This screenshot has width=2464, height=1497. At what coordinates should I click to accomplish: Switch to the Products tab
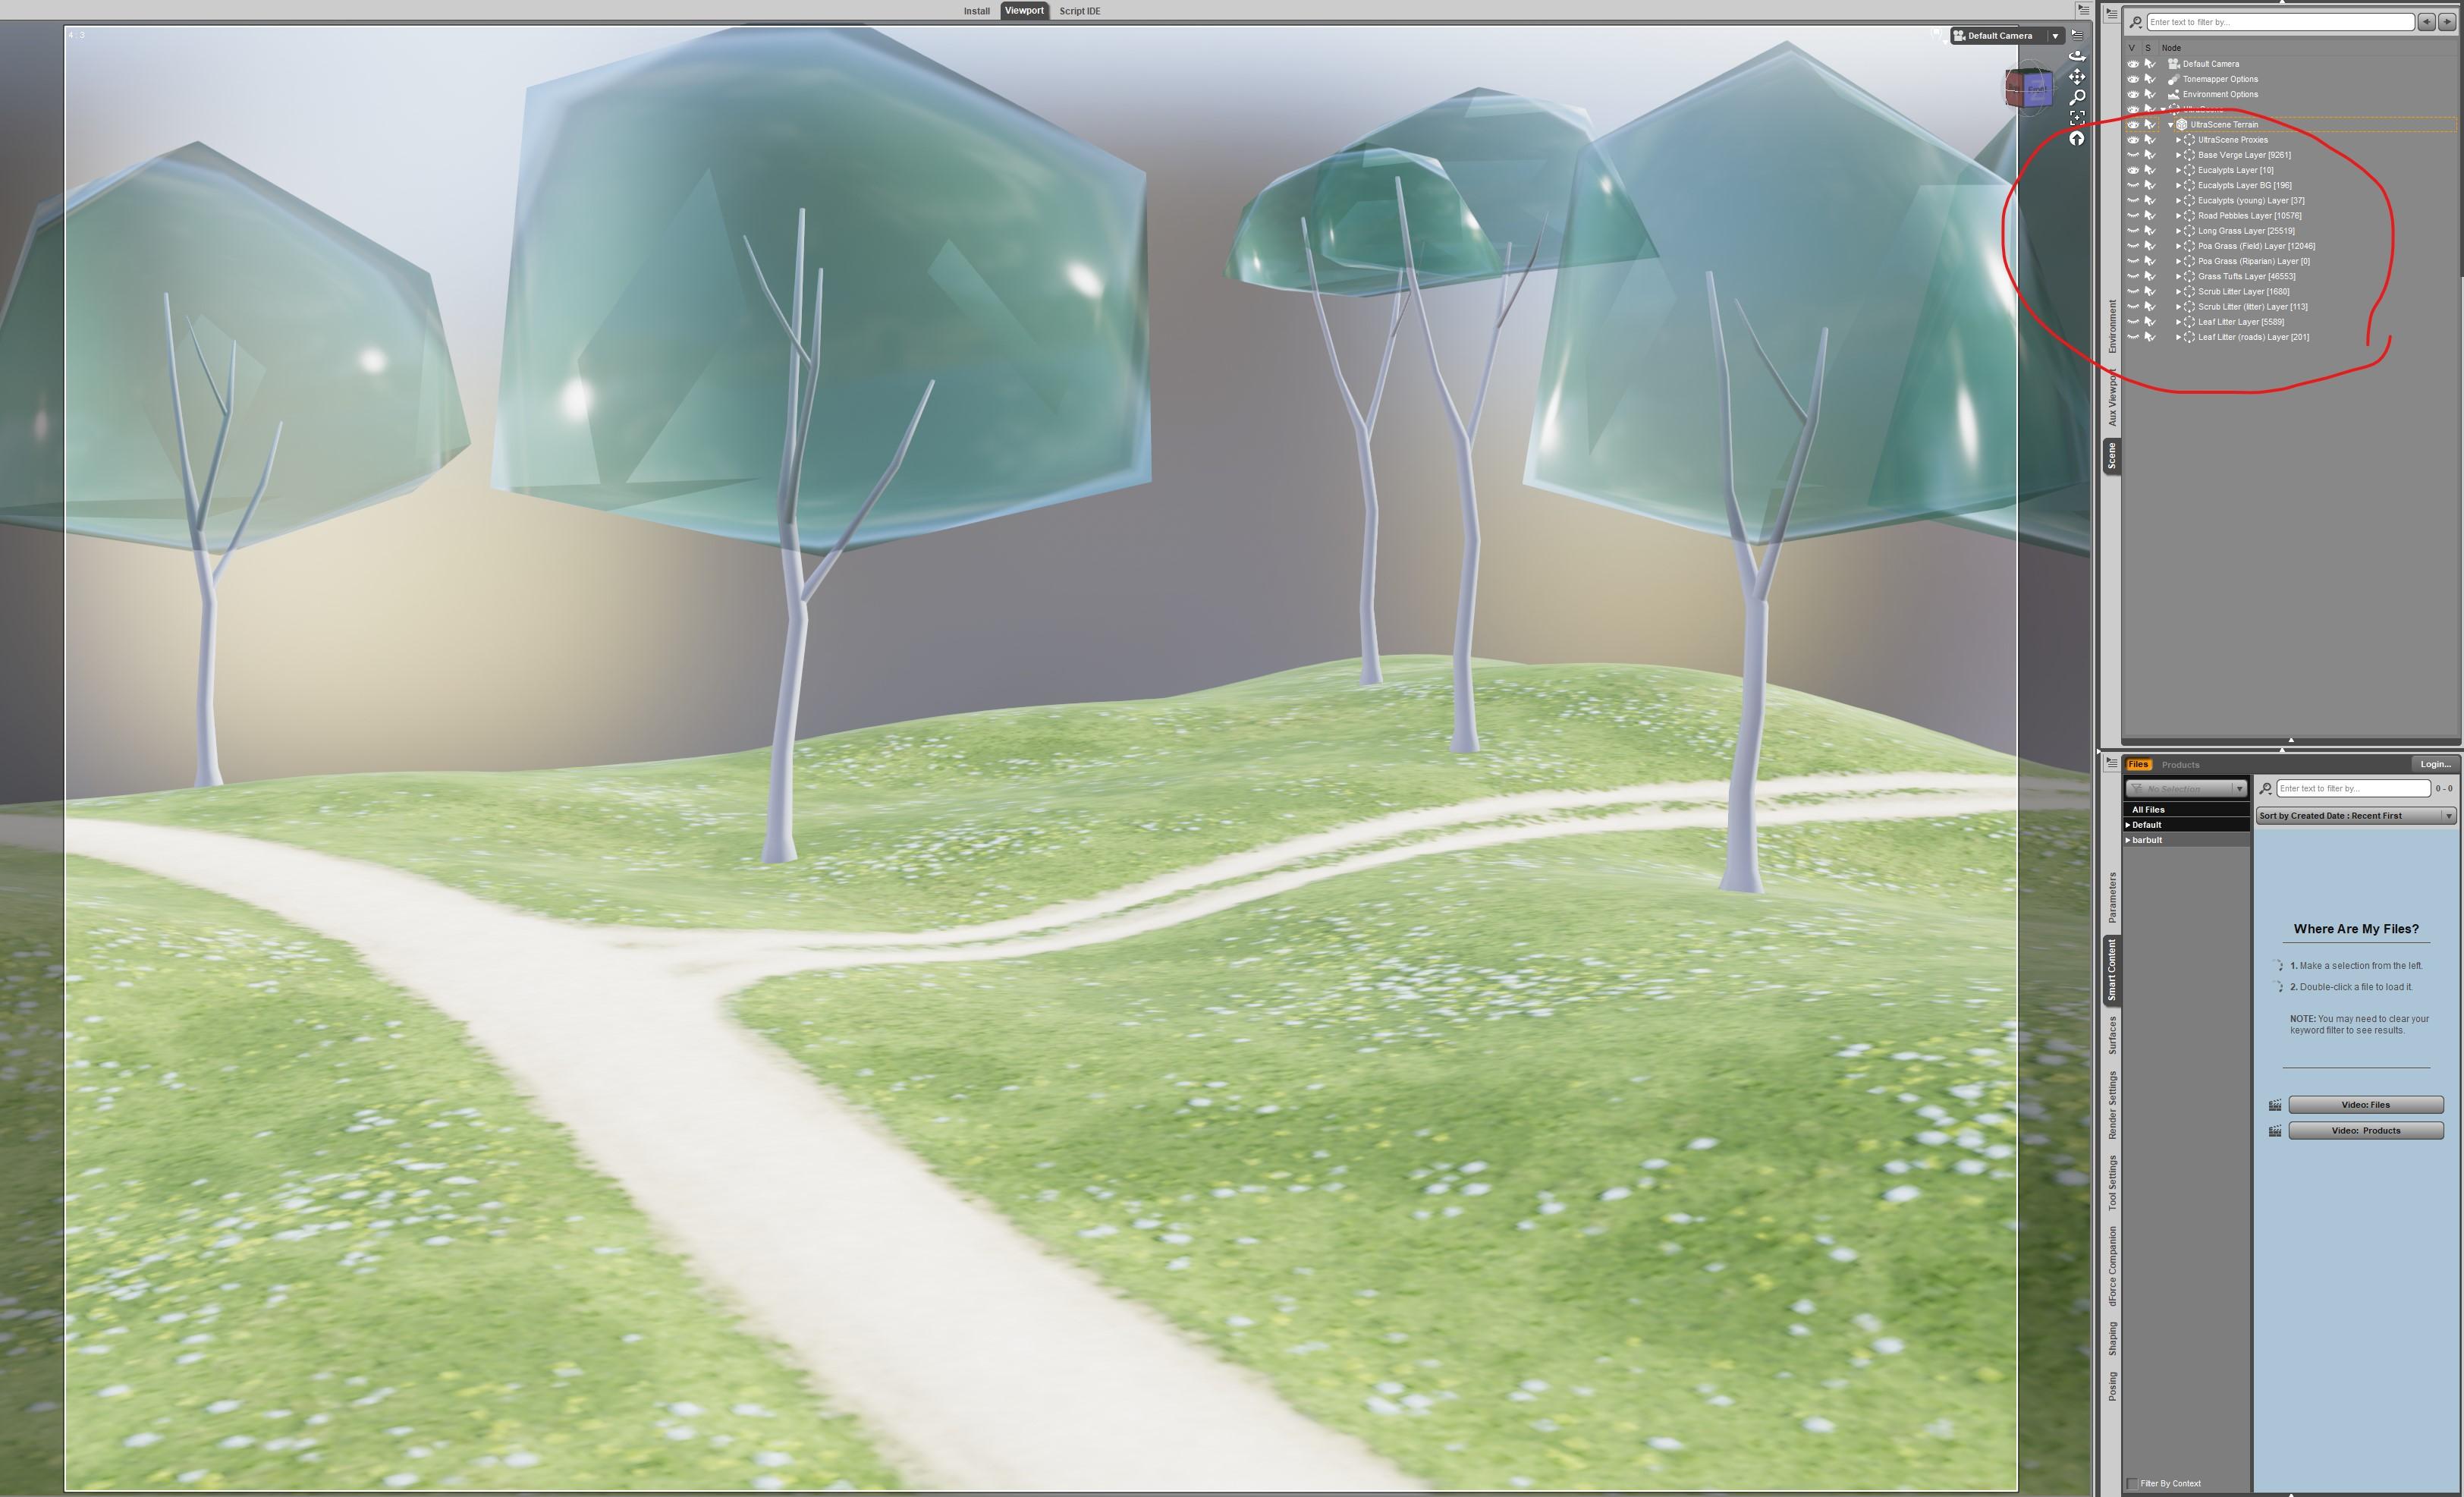pyautogui.click(x=2180, y=765)
